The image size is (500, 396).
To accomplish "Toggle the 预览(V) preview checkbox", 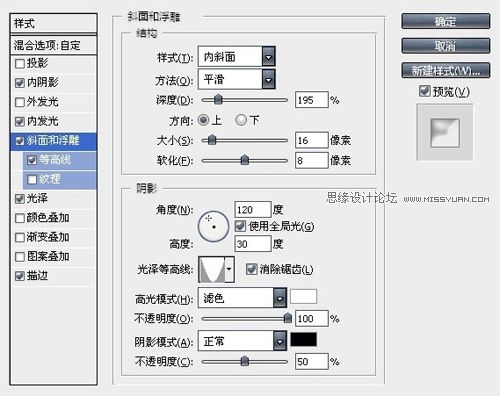I will 425,91.
